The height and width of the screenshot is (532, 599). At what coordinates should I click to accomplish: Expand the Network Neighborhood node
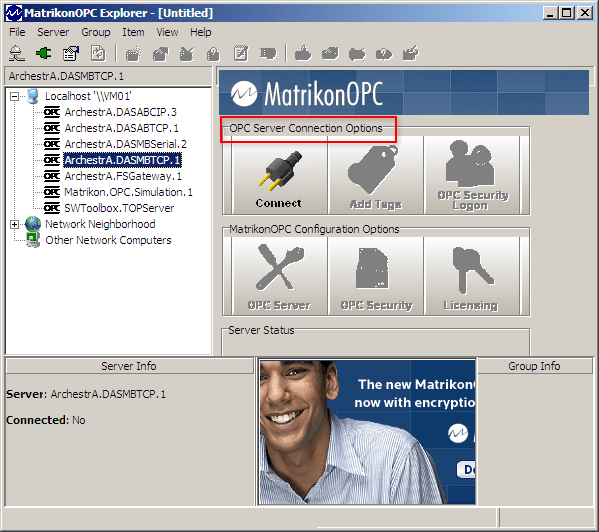pos(14,224)
